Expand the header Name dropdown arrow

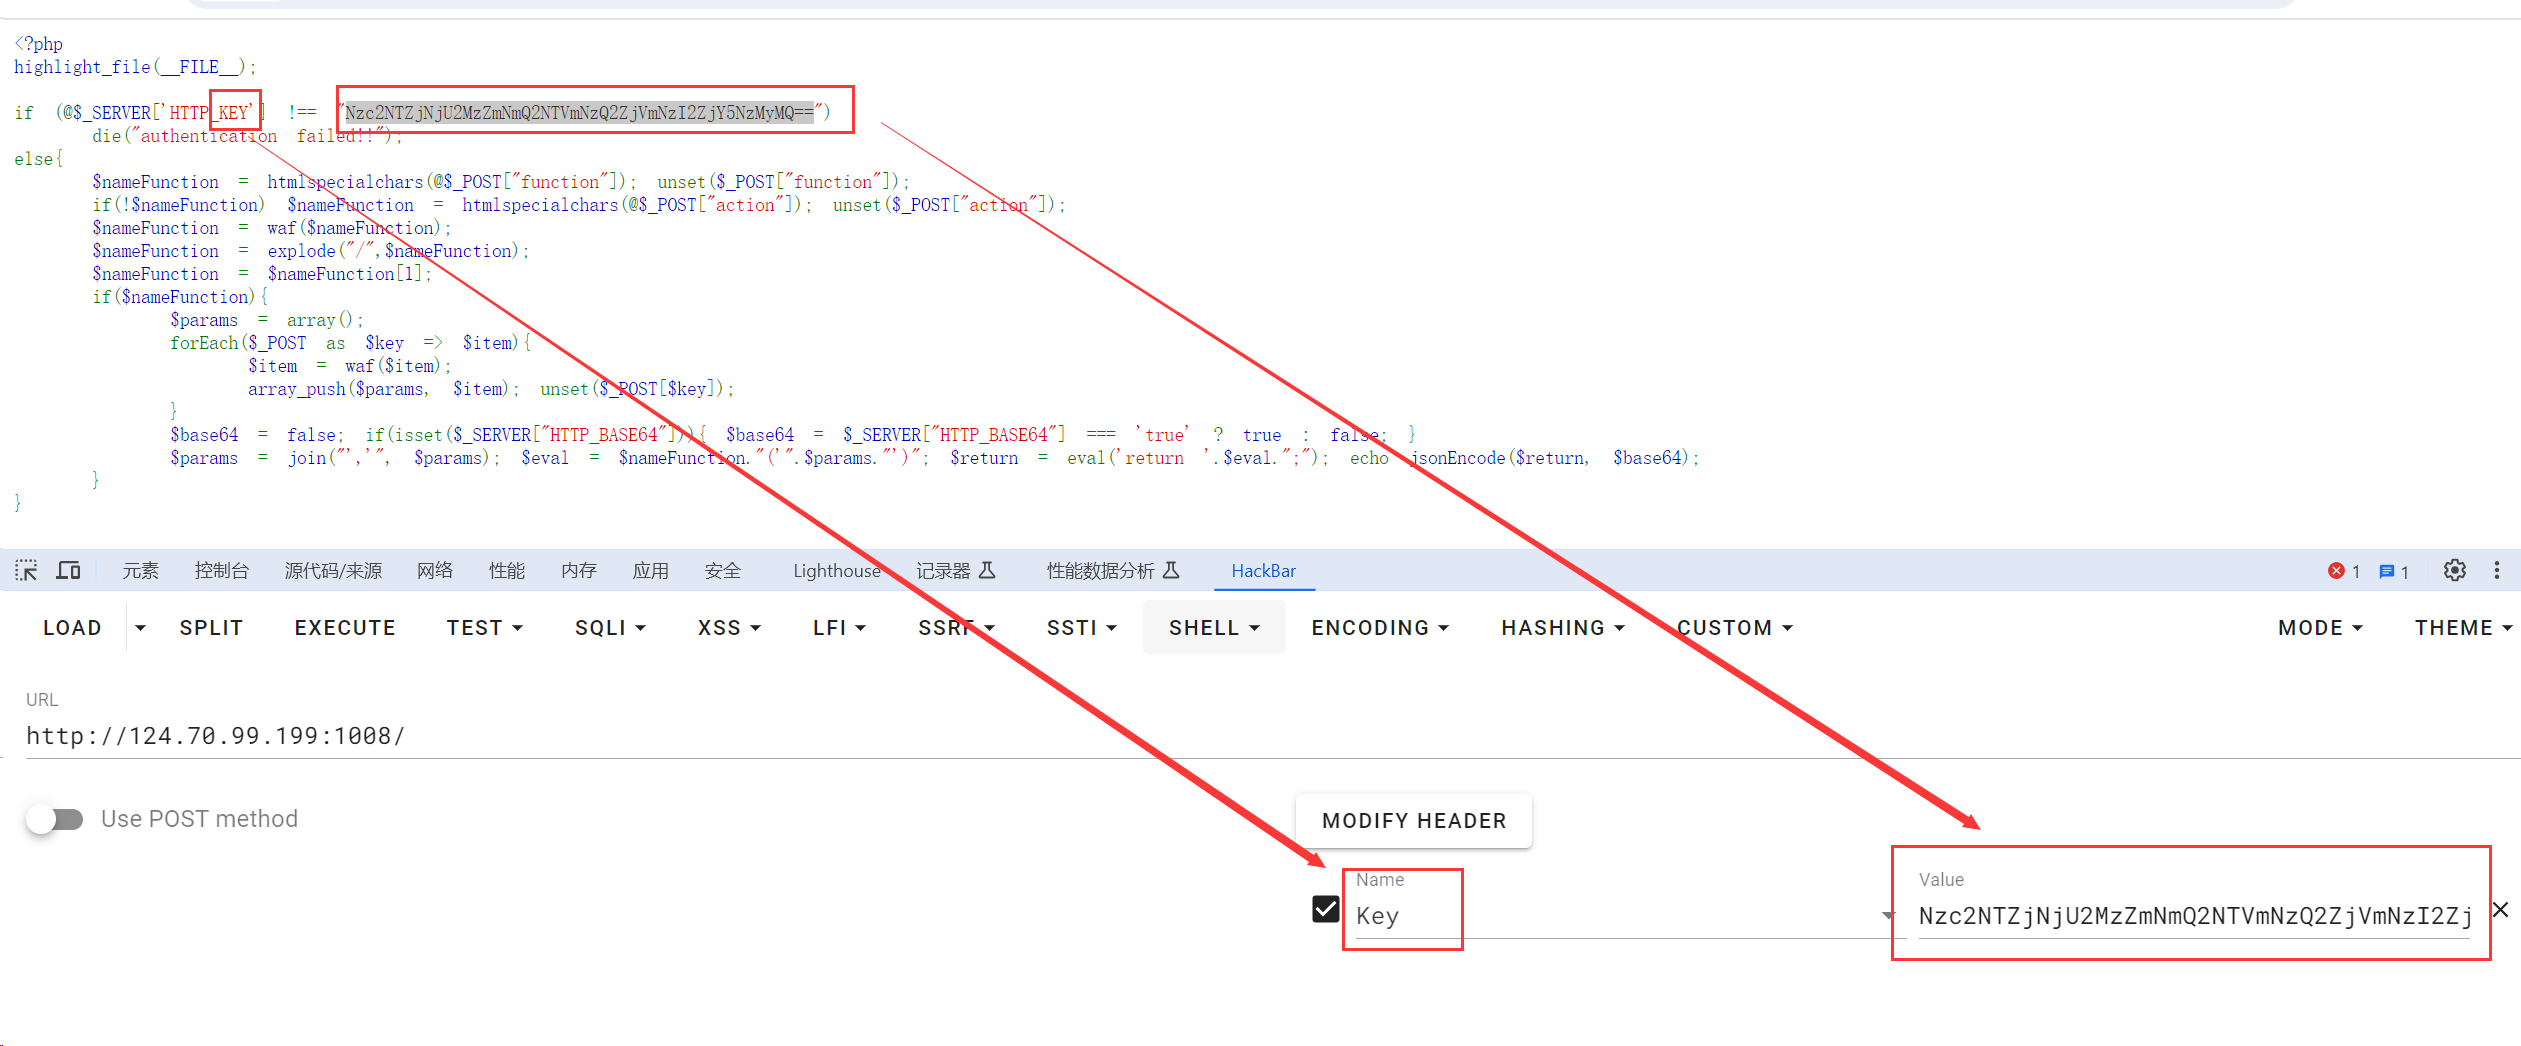[x=1886, y=915]
